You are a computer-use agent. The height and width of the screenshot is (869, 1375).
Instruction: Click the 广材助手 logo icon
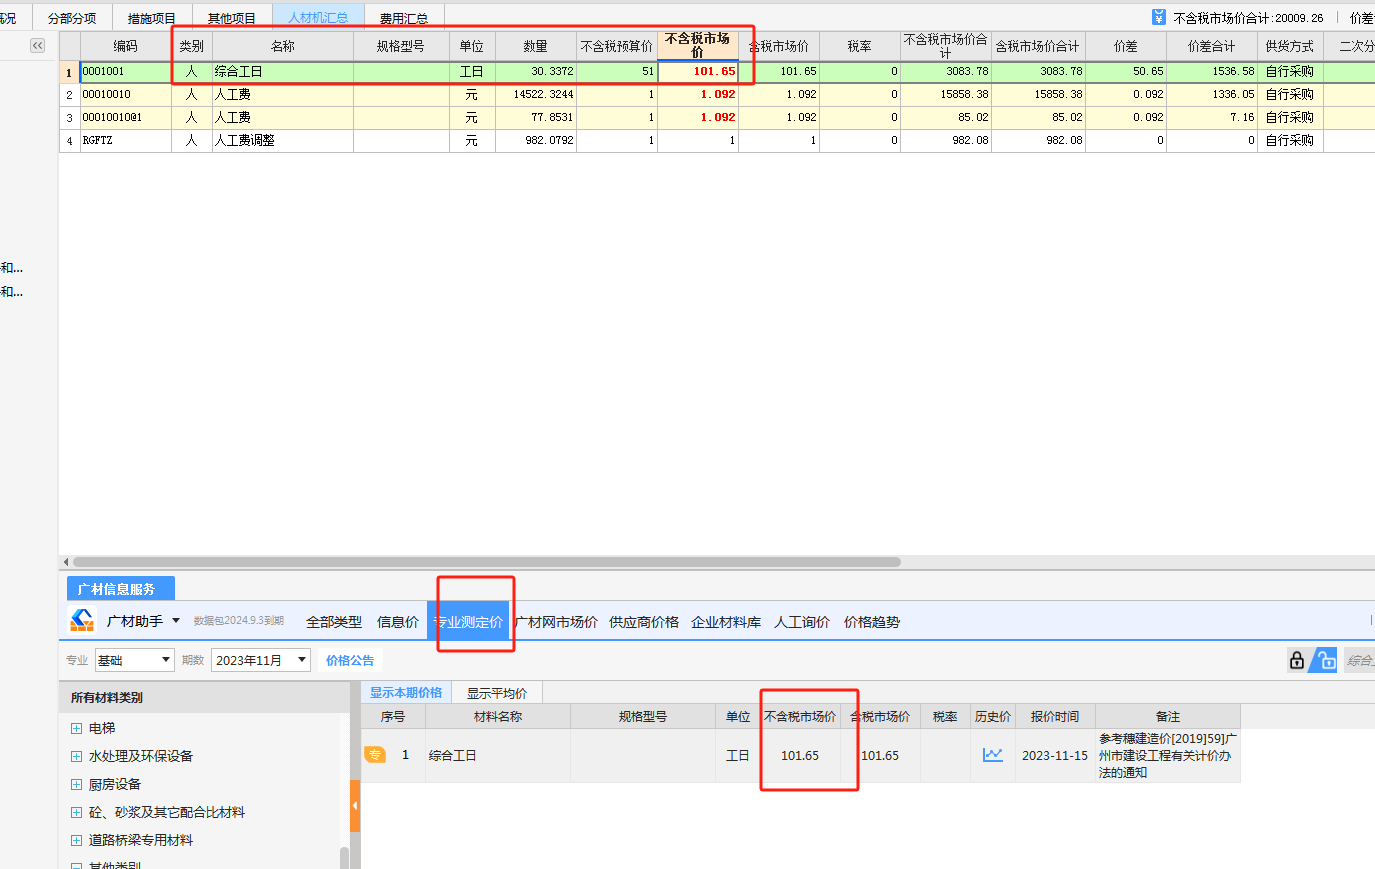82,621
